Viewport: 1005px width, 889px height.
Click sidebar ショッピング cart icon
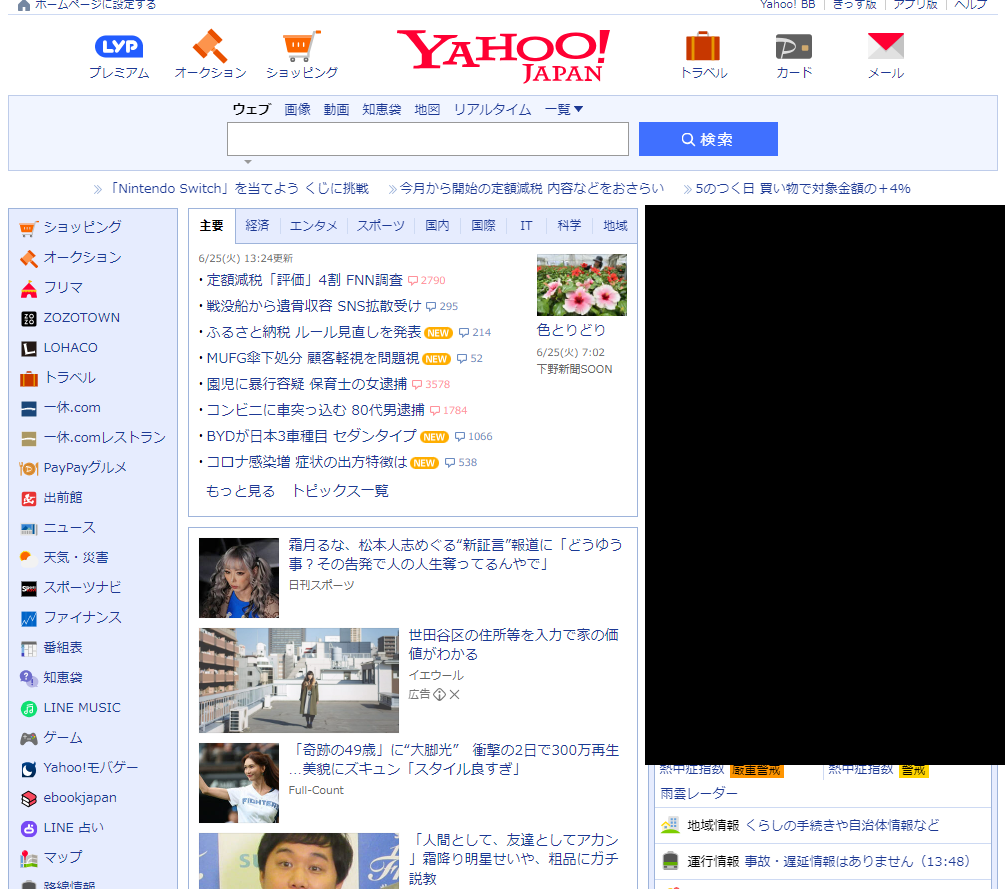(28, 228)
